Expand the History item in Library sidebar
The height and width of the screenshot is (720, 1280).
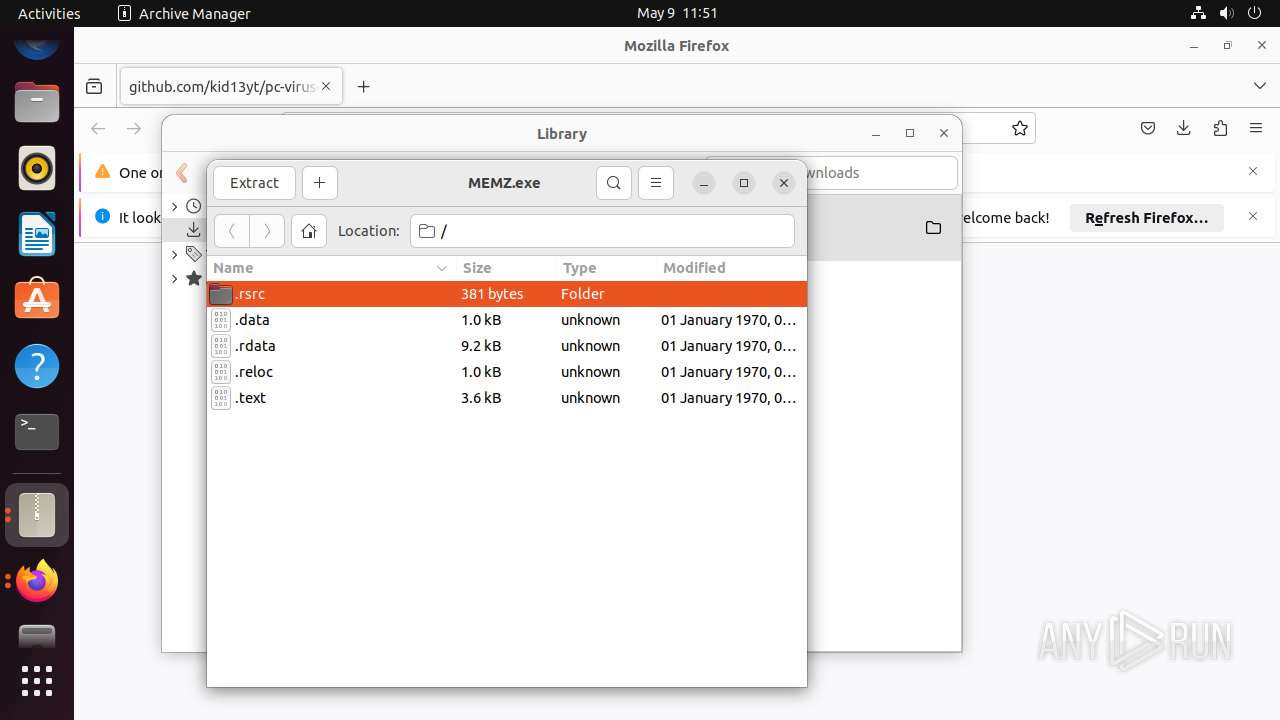[174, 206]
